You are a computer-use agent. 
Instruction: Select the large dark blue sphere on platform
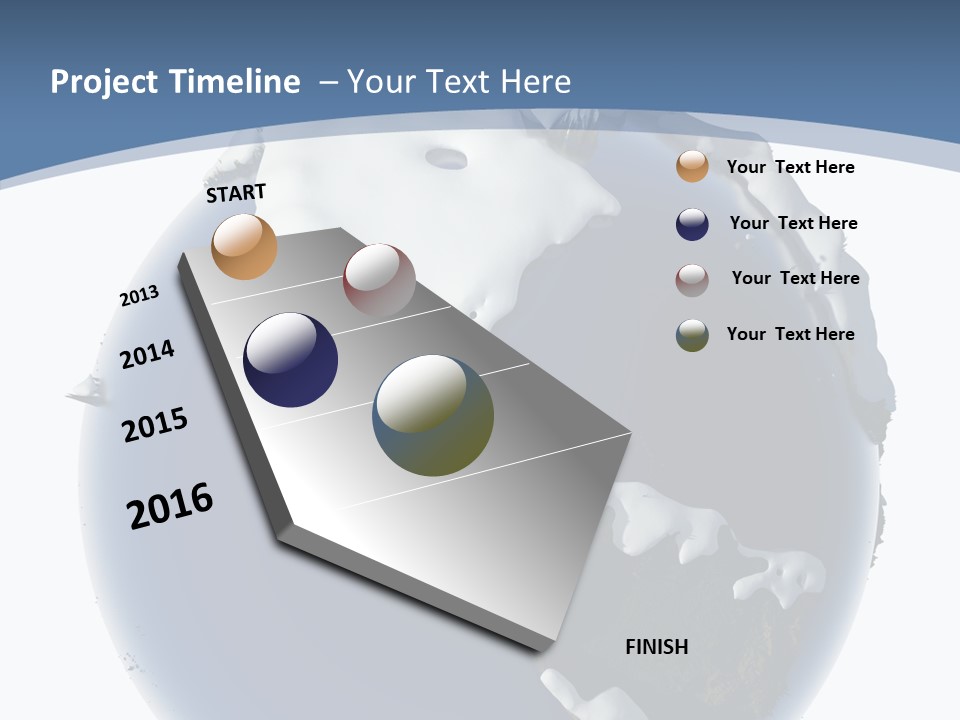[290, 360]
